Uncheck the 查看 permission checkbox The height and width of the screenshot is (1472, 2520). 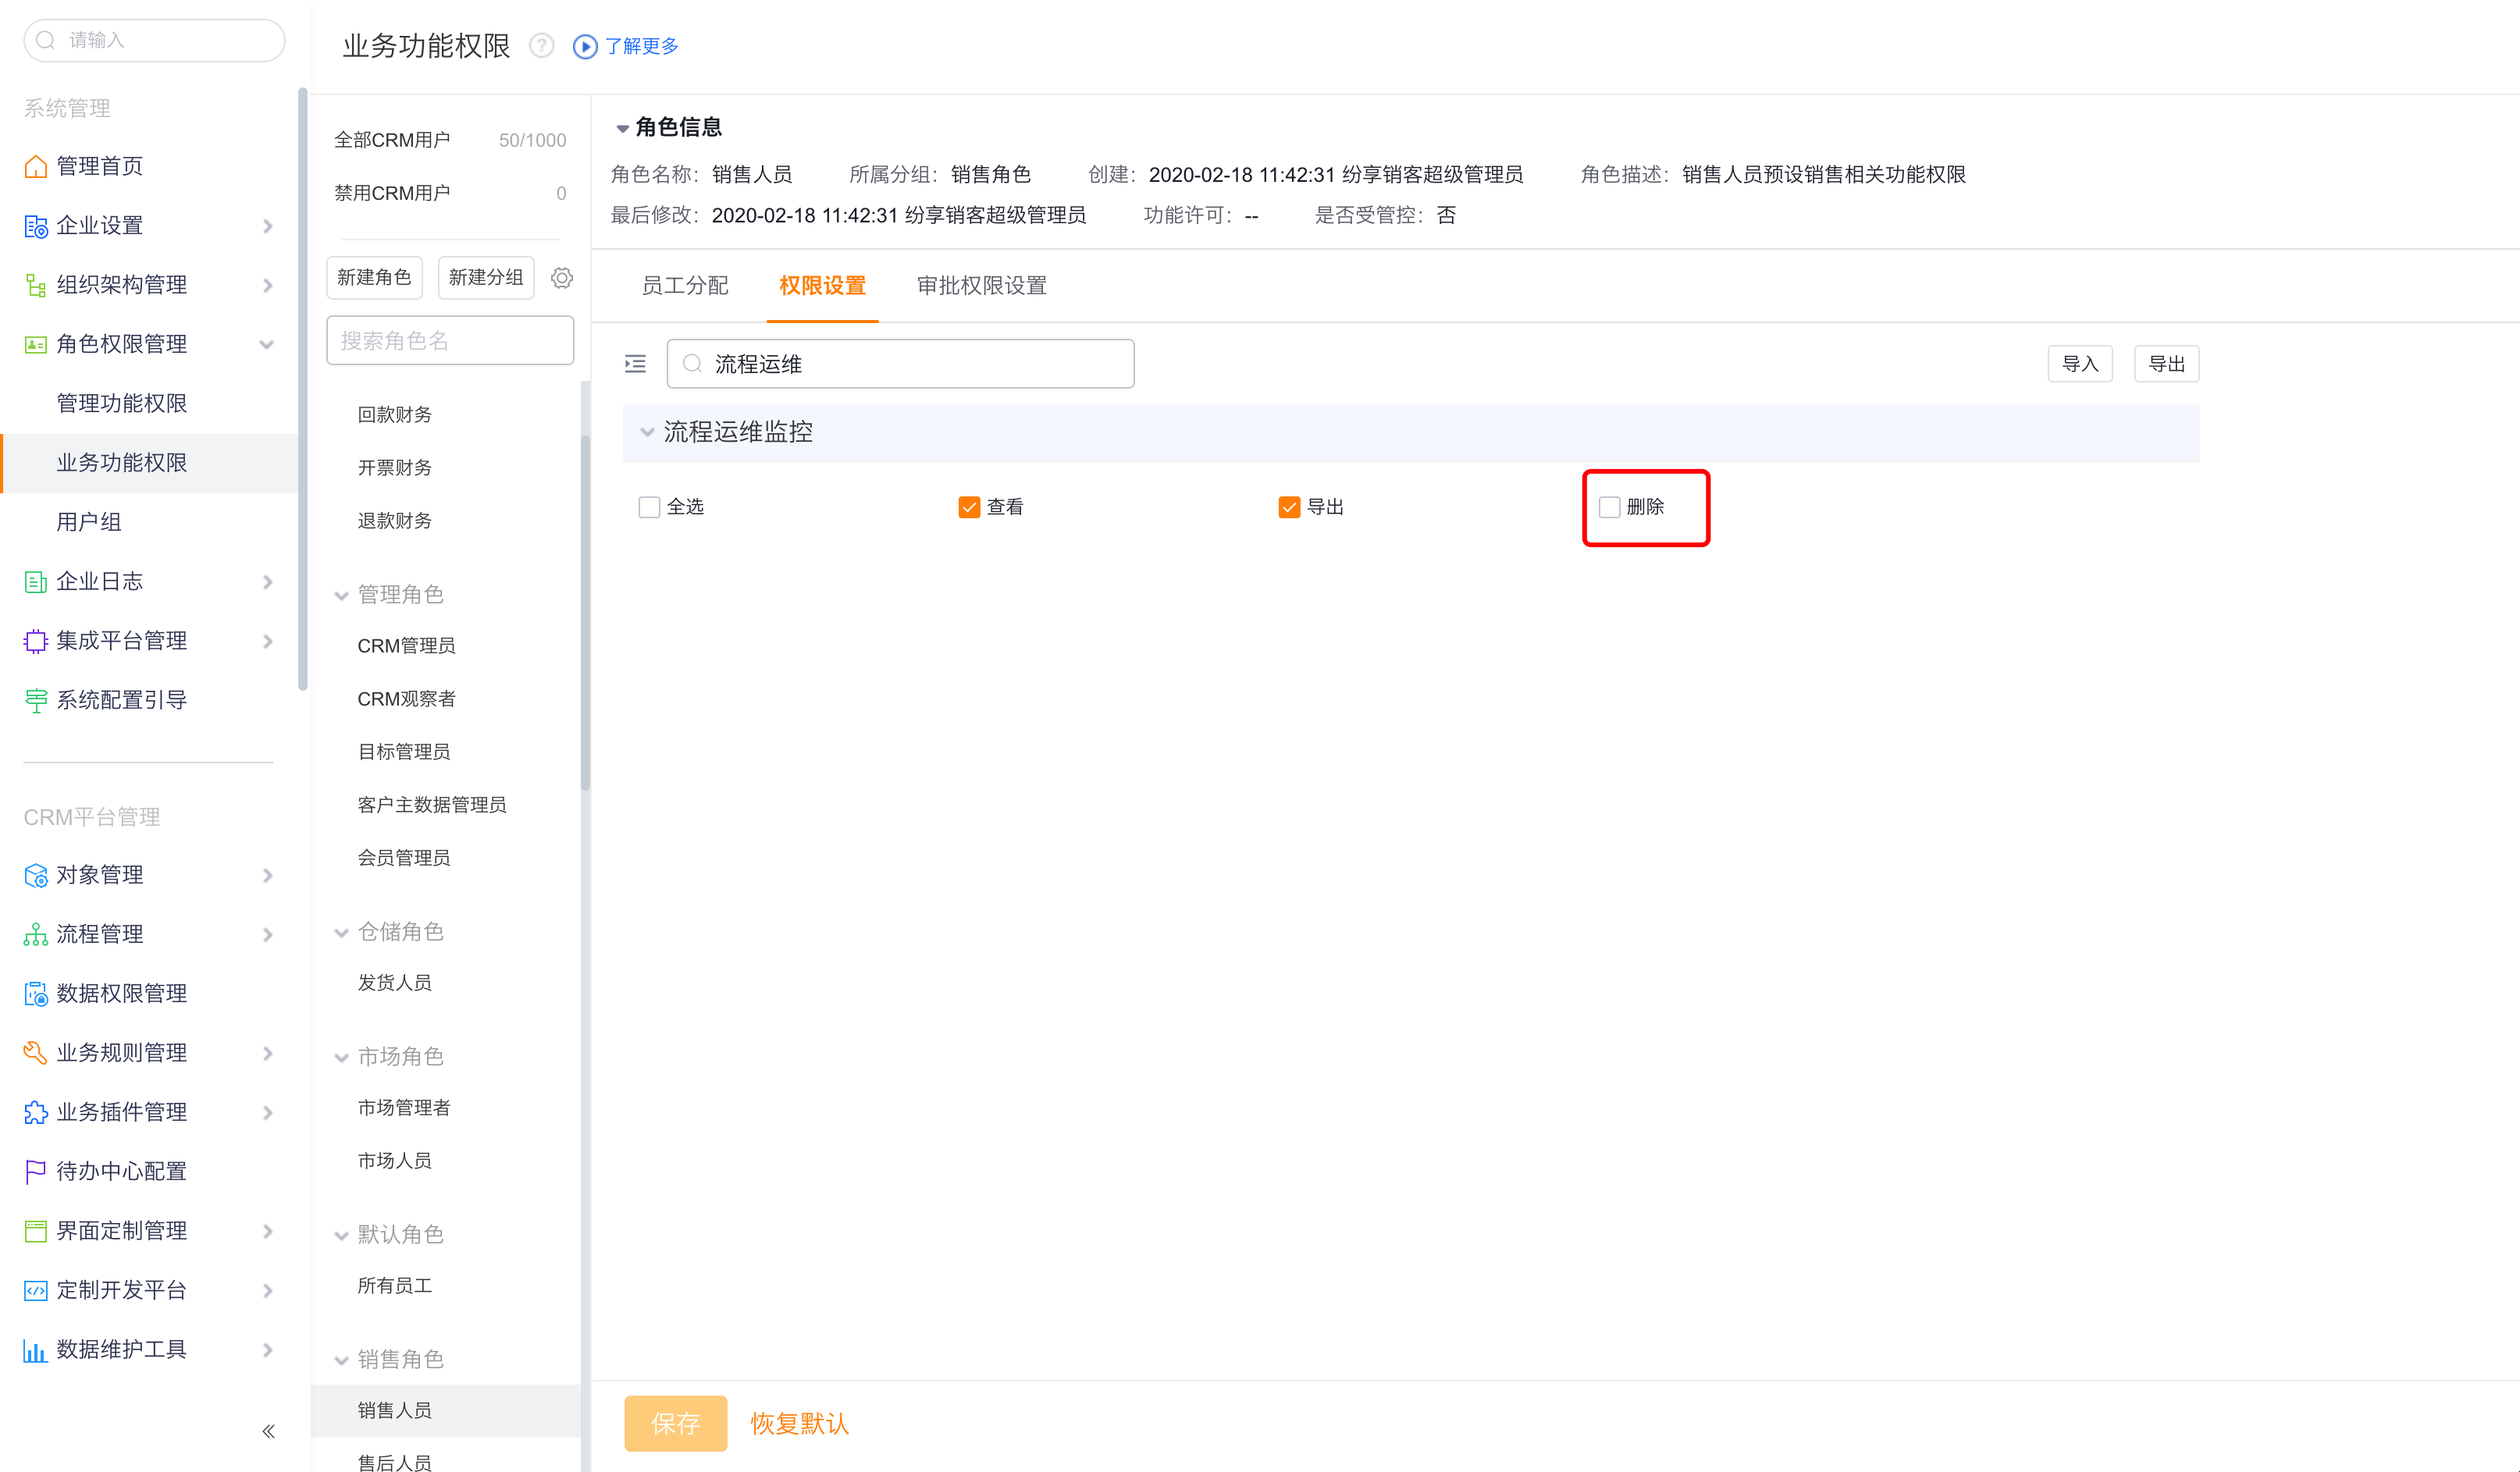point(968,507)
